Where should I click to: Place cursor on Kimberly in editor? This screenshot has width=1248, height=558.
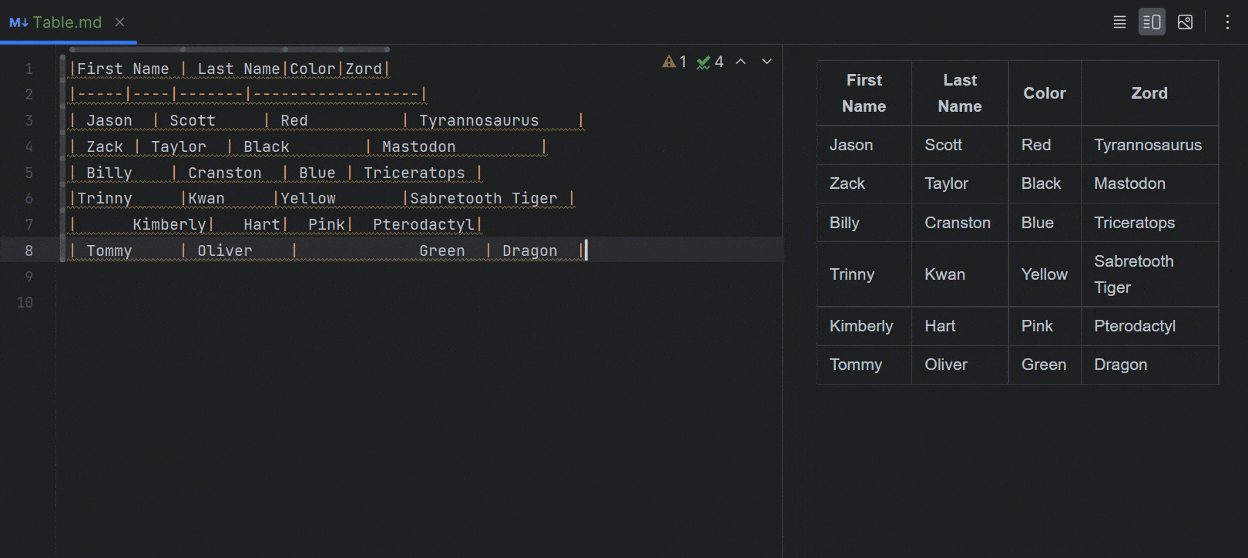click(169, 225)
